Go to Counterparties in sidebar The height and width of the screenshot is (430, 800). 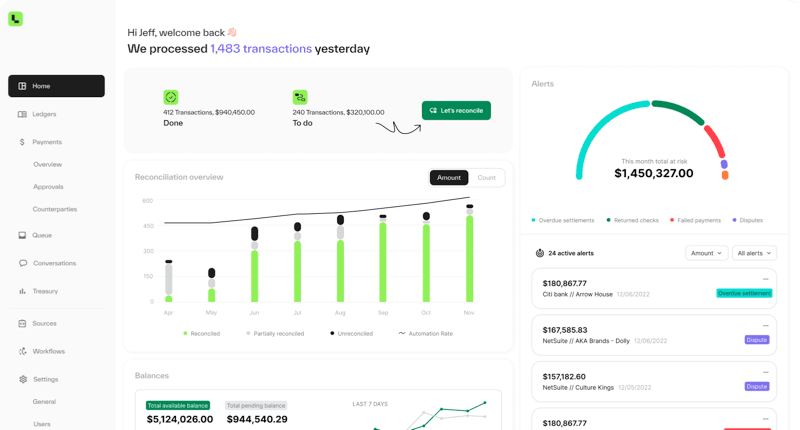pos(55,209)
